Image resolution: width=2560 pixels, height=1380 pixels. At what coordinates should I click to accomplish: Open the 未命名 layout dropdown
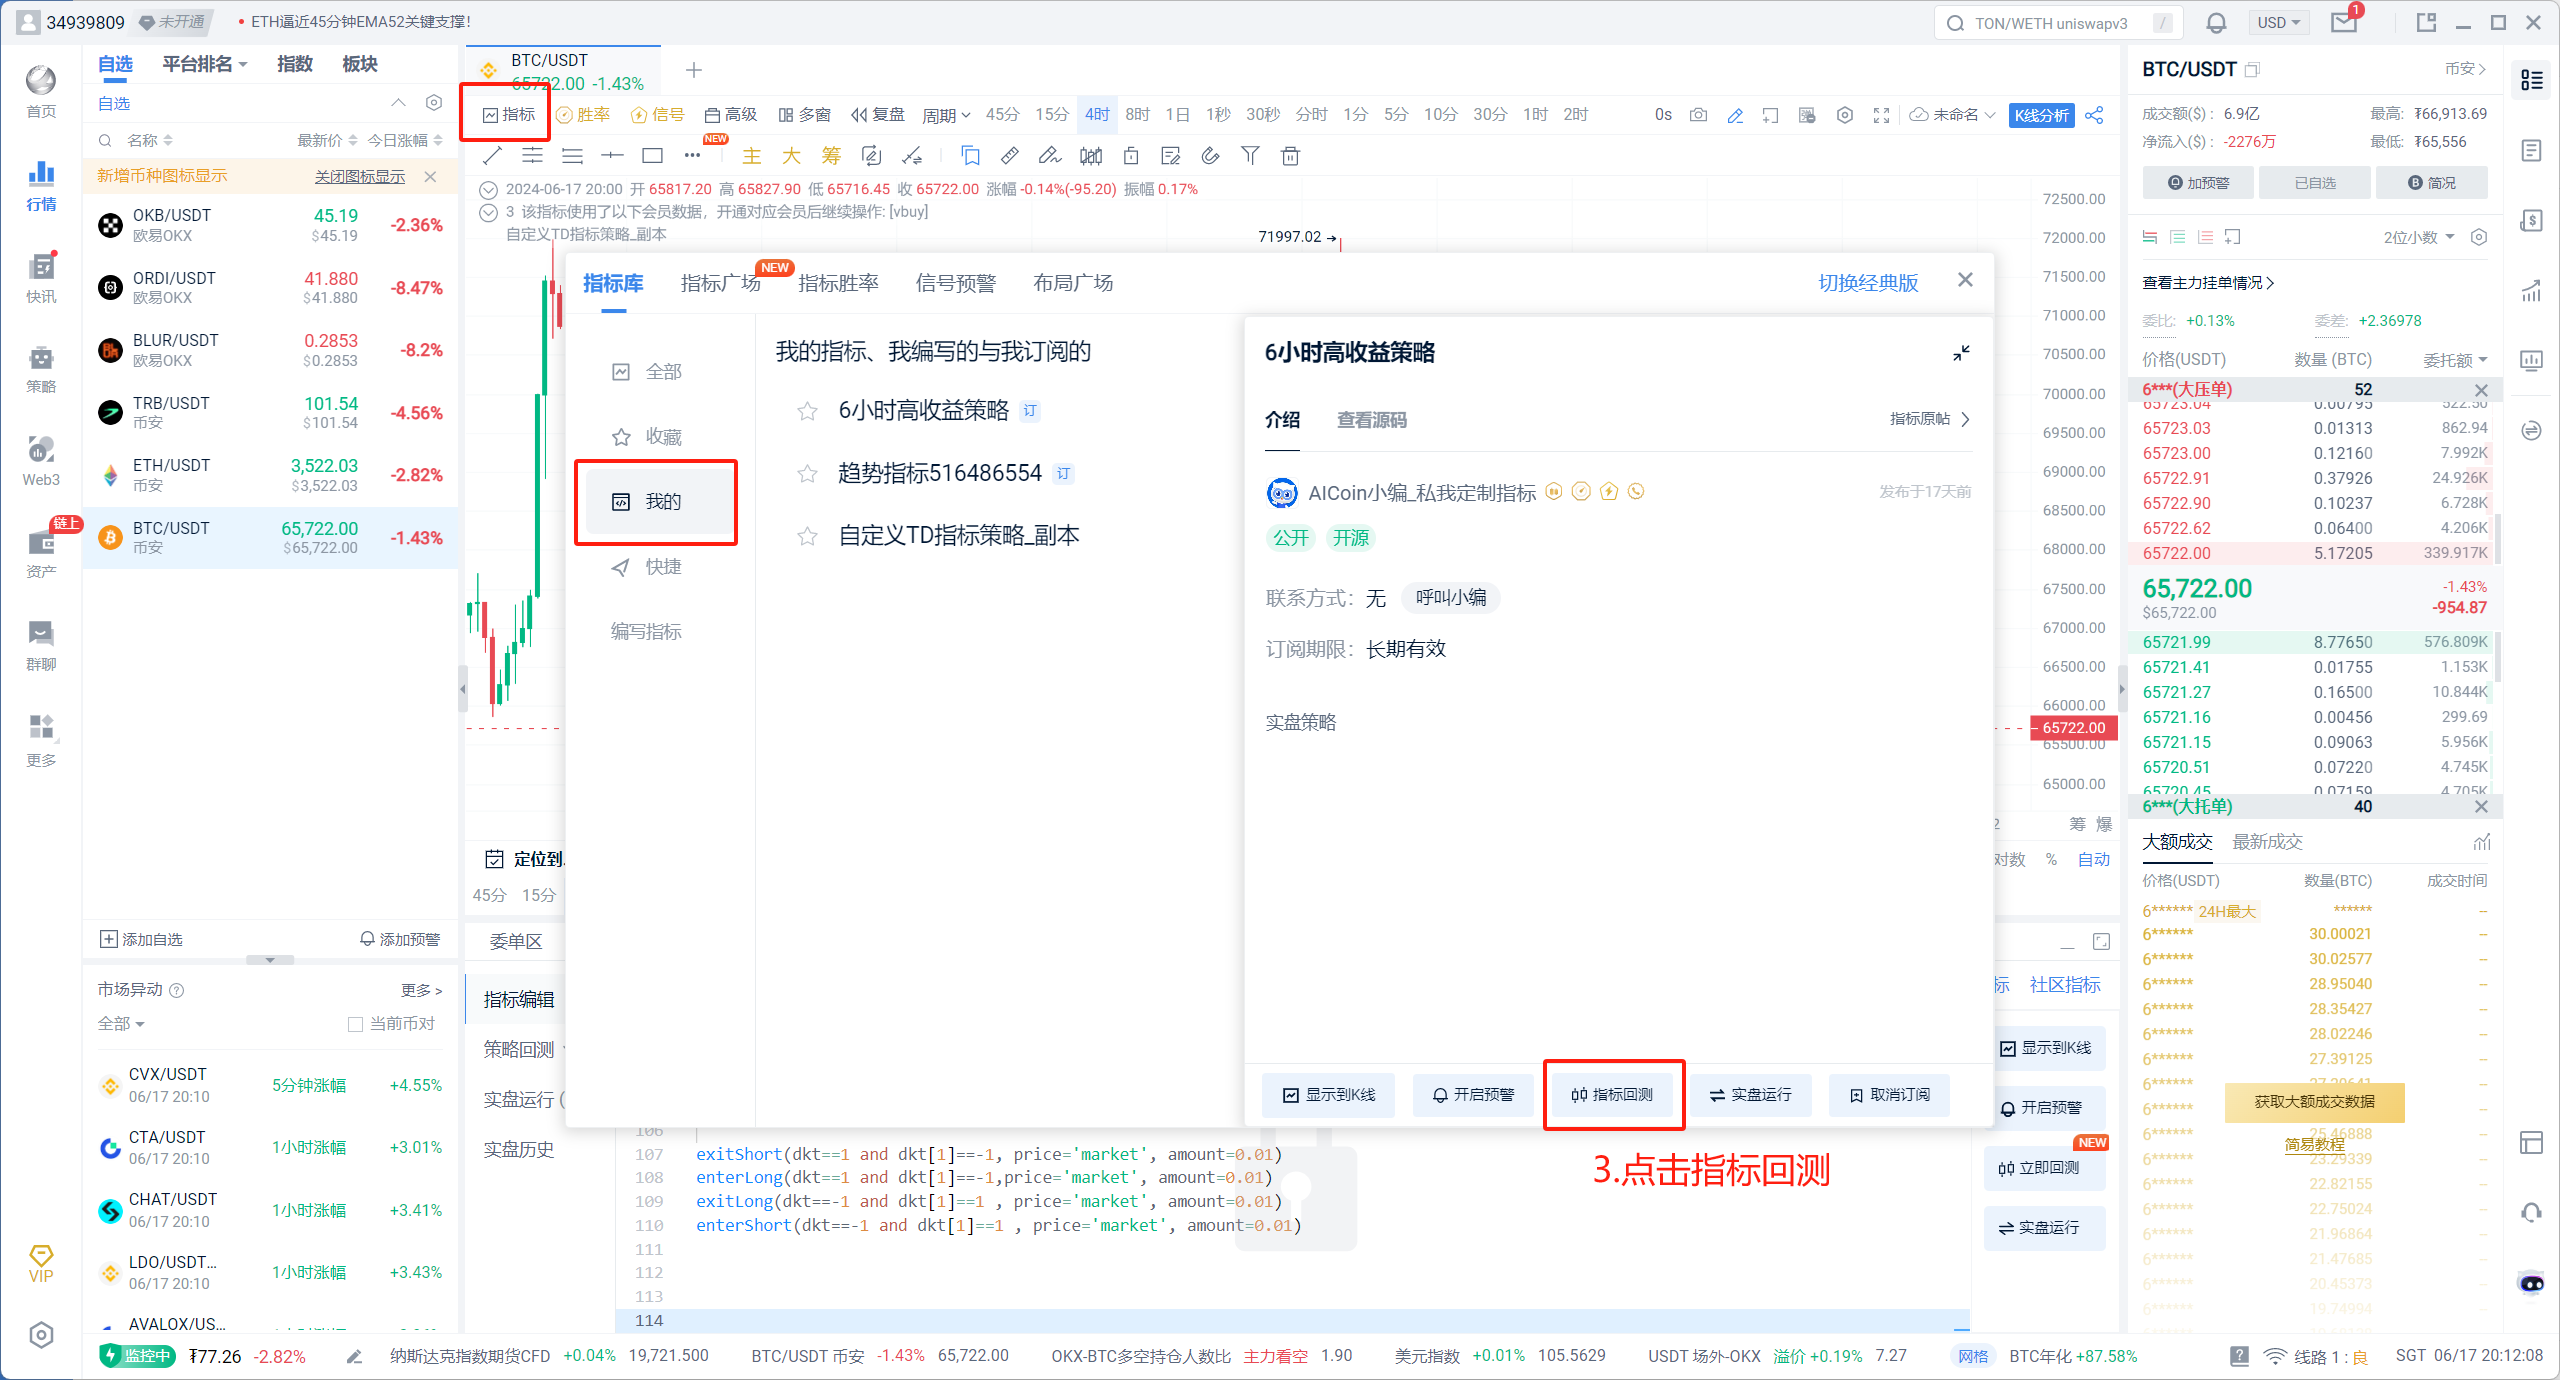[x=1953, y=115]
